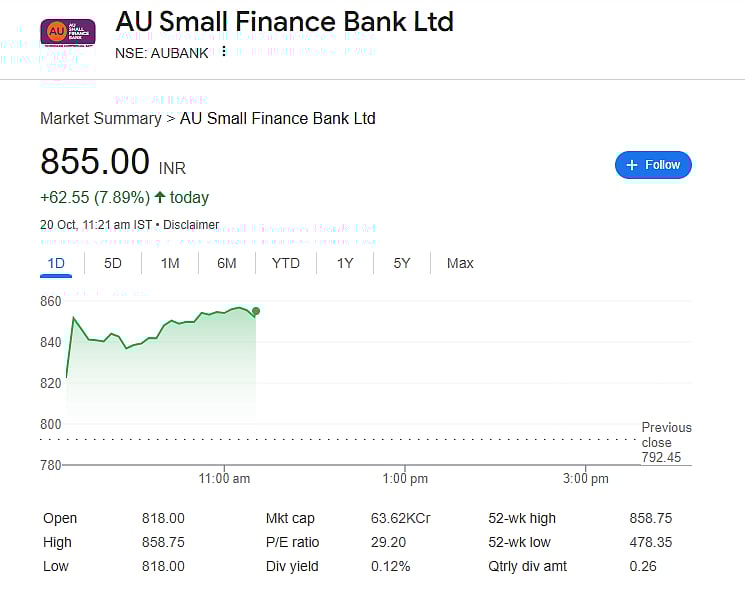Click the 11:00 am axis label
Viewport: 745px width, 592px height.
point(225,479)
